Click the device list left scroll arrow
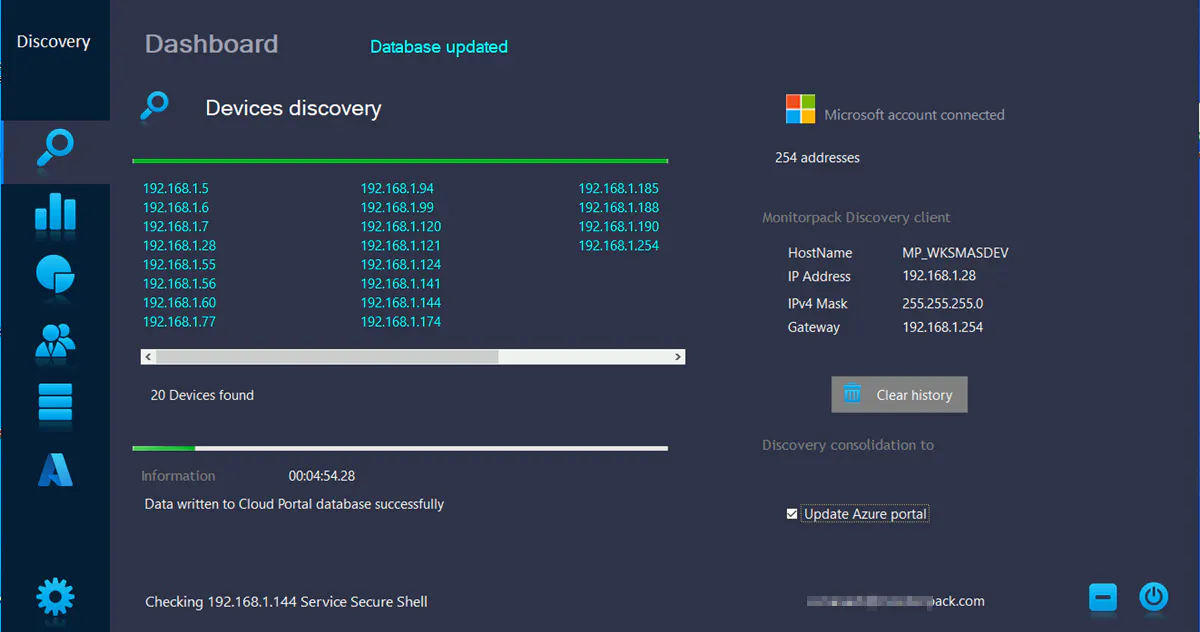 click(148, 357)
